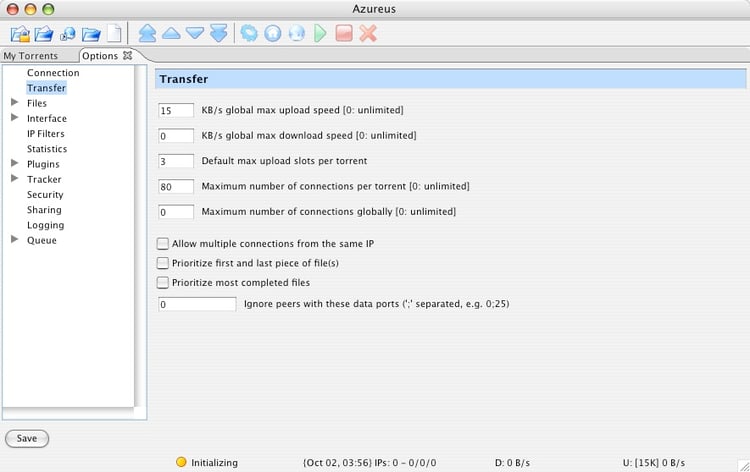
Task: Edit global max download speed field
Action: click(176, 136)
